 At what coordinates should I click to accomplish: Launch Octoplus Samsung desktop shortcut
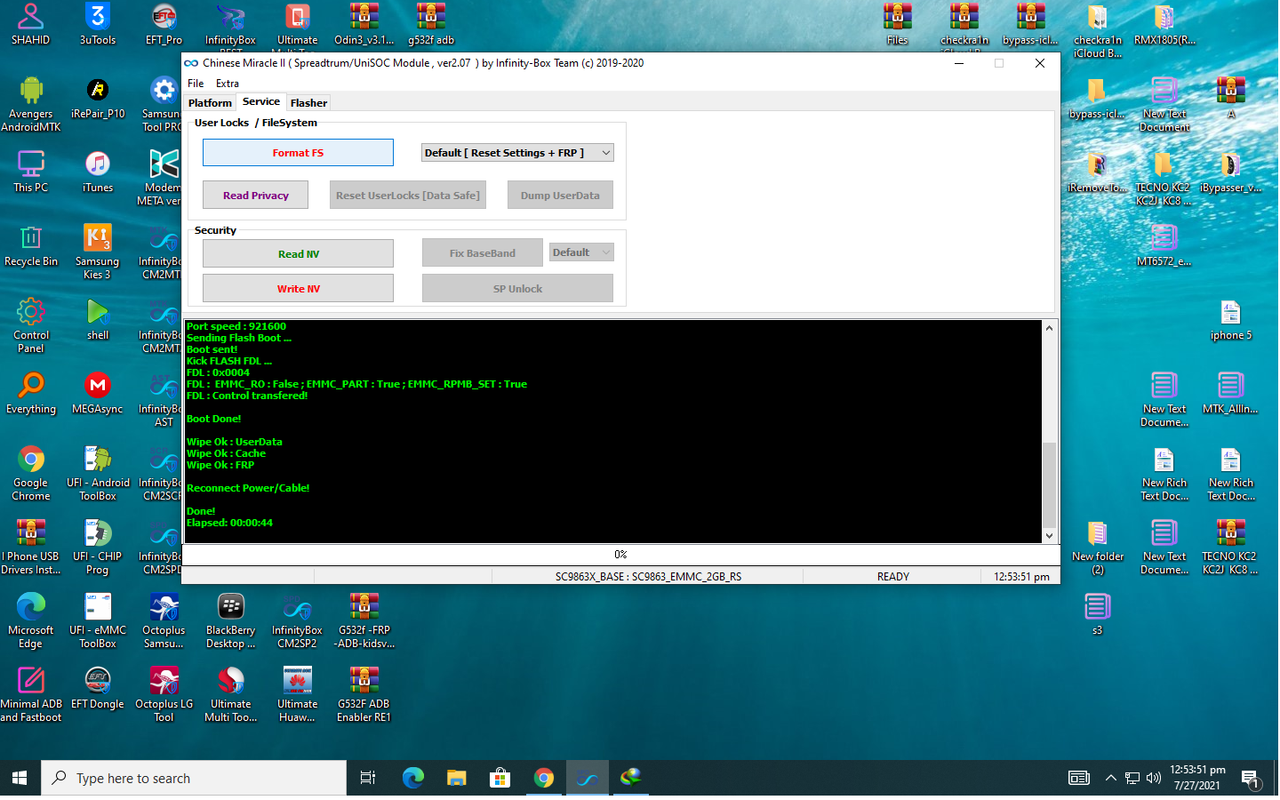coord(164,622)
